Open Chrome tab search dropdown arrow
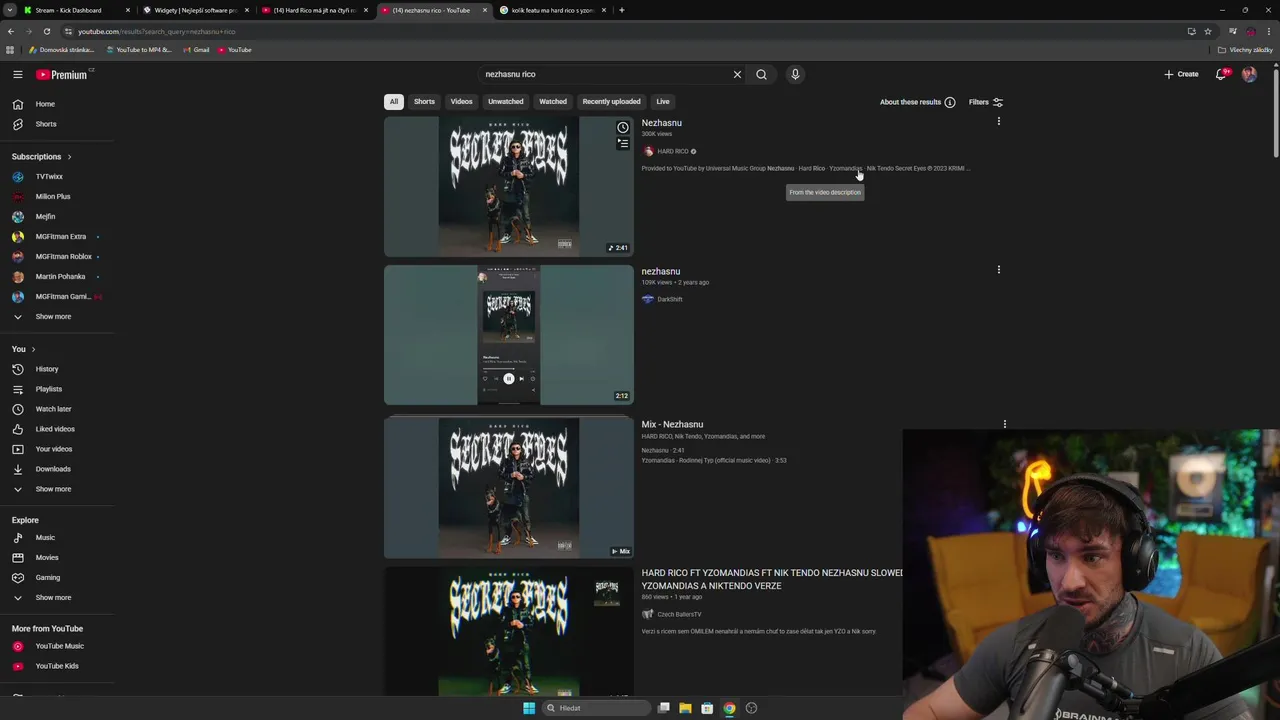The height and width of the screenshot is (720, 1280). click(x=10, y=10)
